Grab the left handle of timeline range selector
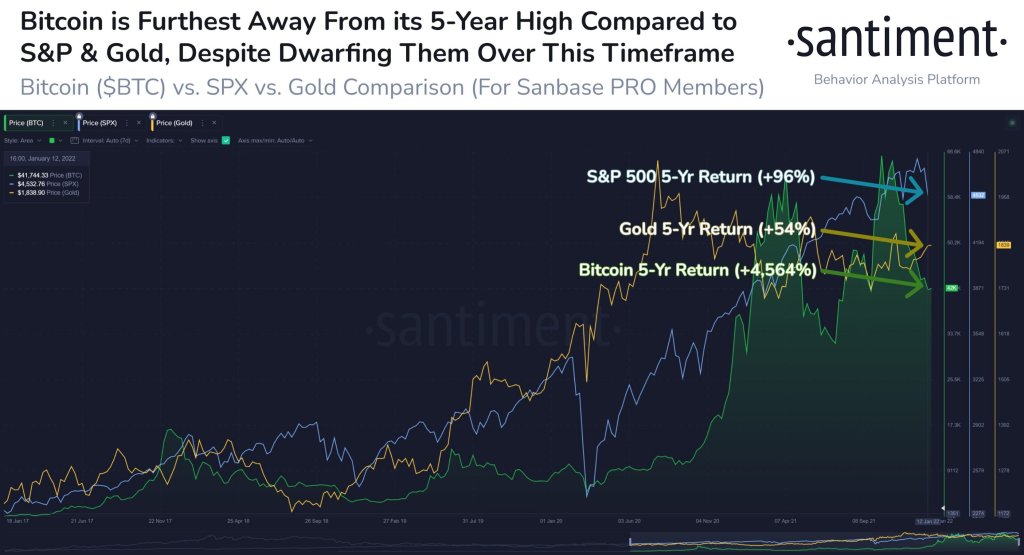 pos(630,543)
